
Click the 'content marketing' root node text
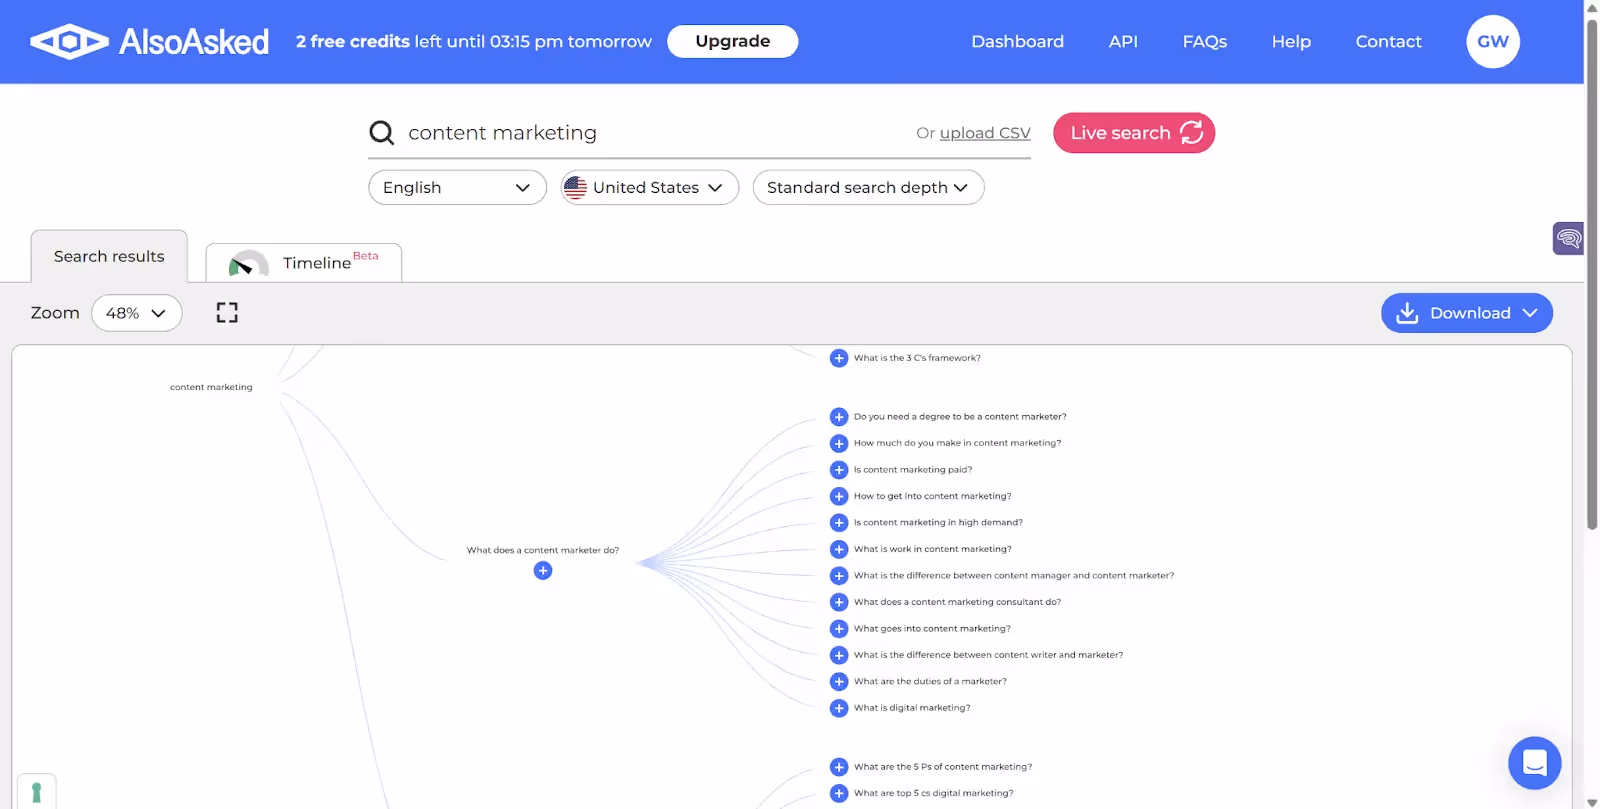[x=211, y=387]
